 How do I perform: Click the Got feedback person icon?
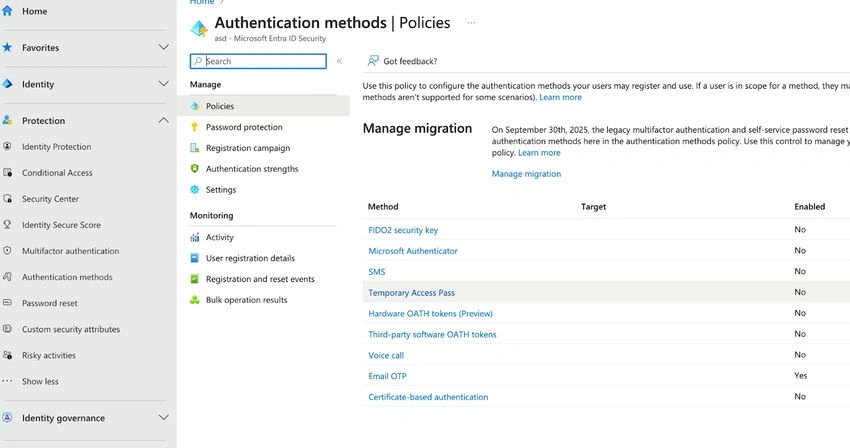[x=373, y=61]
